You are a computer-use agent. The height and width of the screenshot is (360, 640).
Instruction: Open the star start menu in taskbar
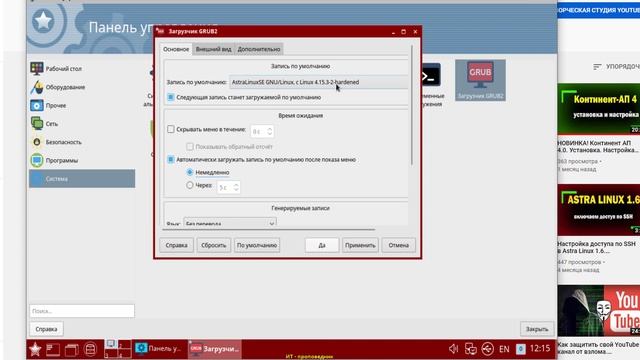coord(35,349)
